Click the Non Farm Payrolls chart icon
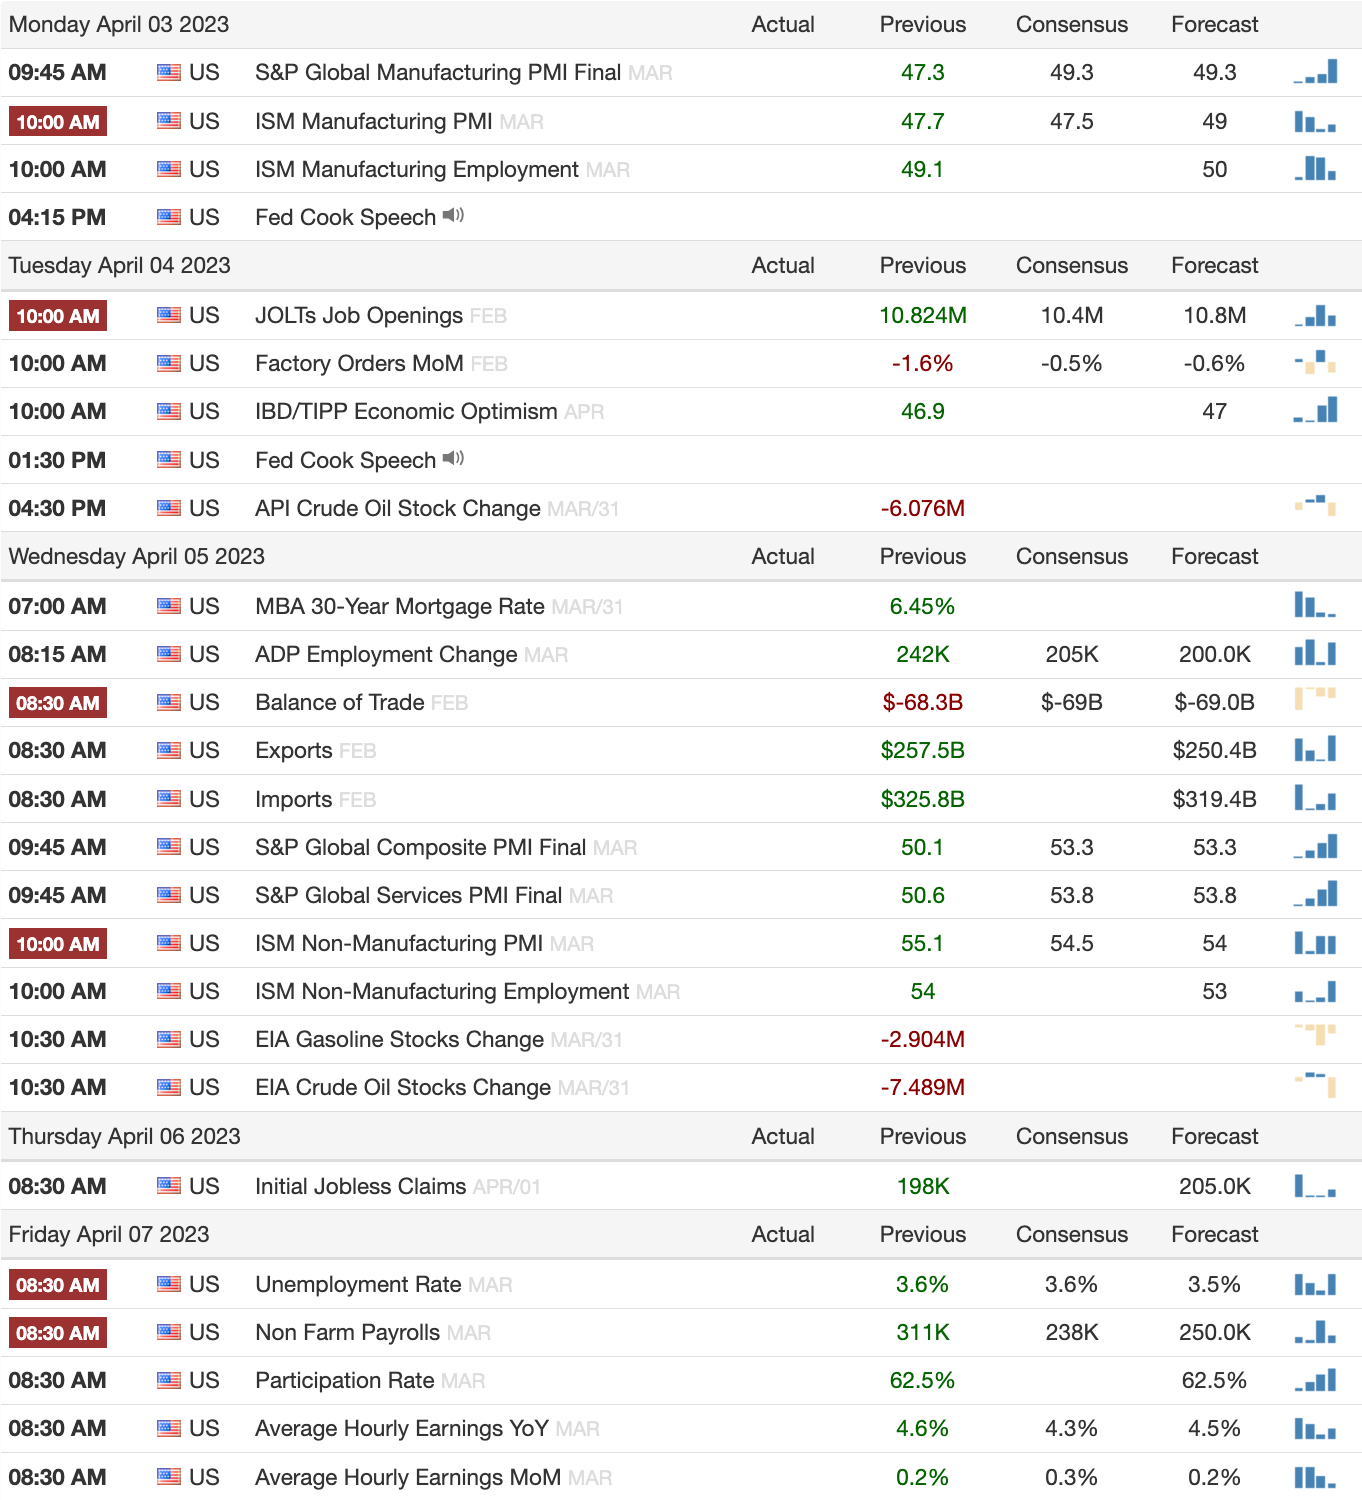The width and height of the screenshot is (1362, 1500). pyautogui.click(x=1315, y=1332)
